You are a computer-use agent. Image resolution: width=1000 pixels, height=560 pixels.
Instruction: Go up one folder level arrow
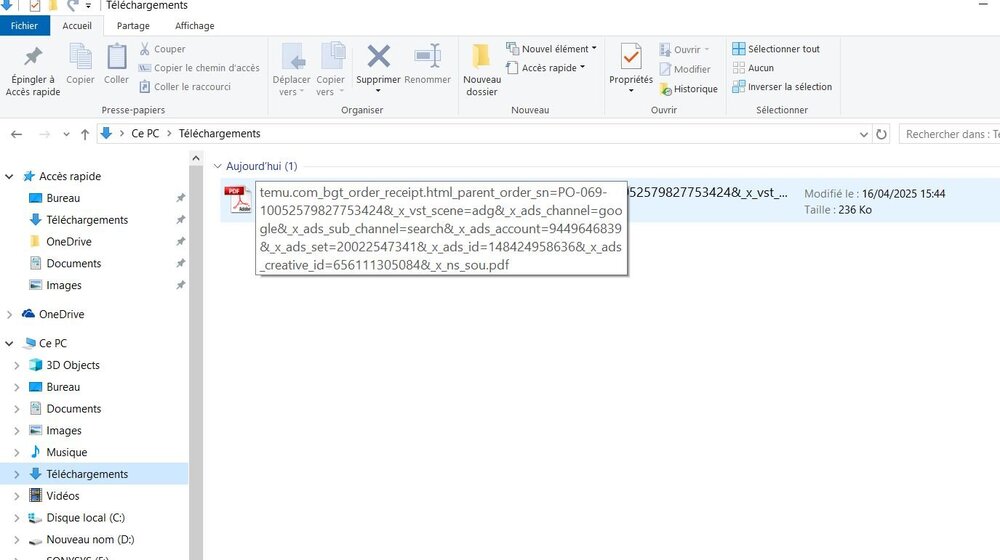(85, 134)
